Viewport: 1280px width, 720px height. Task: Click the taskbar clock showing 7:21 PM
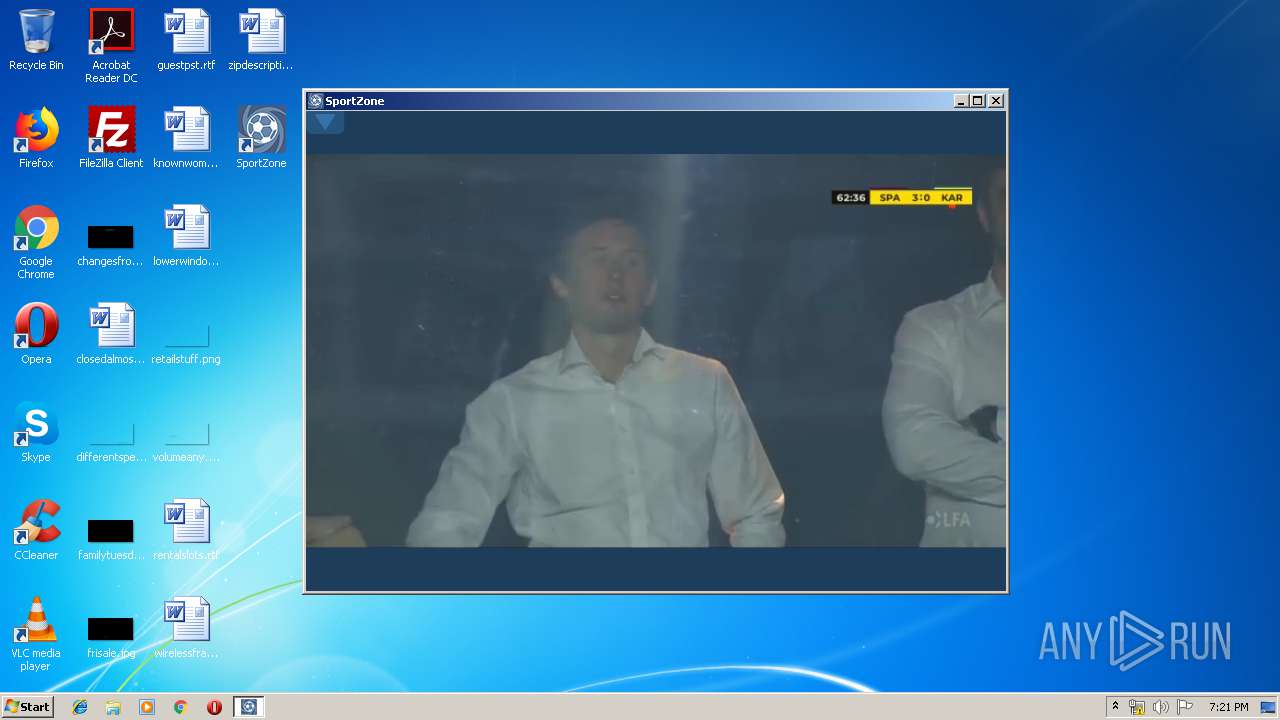[1228, 707]
